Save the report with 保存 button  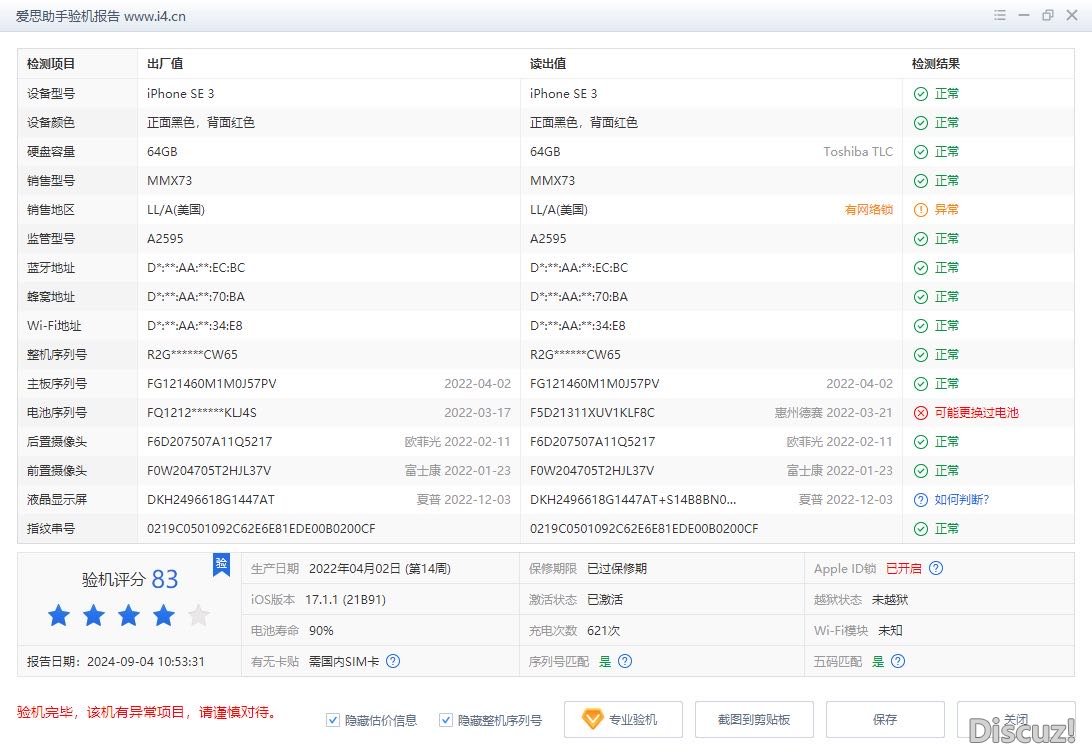click(885, 719)
